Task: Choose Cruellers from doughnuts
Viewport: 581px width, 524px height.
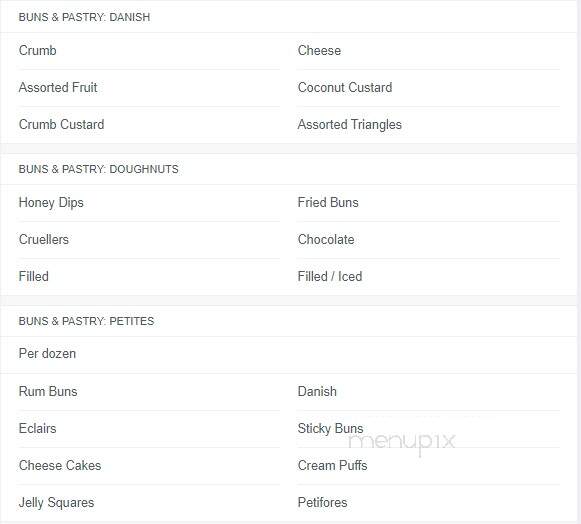Action: (44, 239)
